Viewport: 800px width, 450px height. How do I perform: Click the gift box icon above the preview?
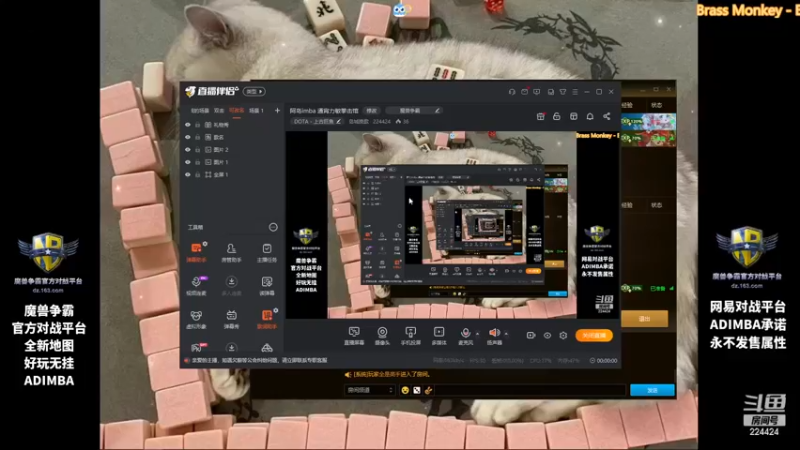[x=540, y=116]
